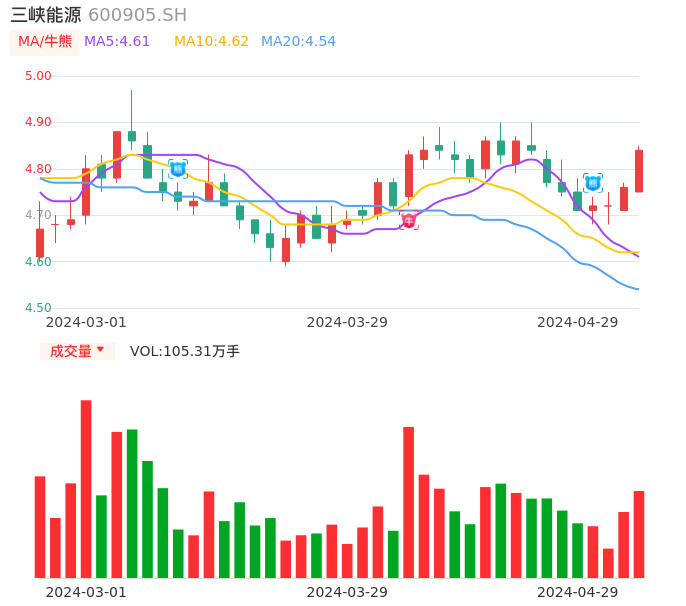Select the MA/牛熊 indicator tab
The width and height of the screenshot is (686, 606).
pos(45,42)
